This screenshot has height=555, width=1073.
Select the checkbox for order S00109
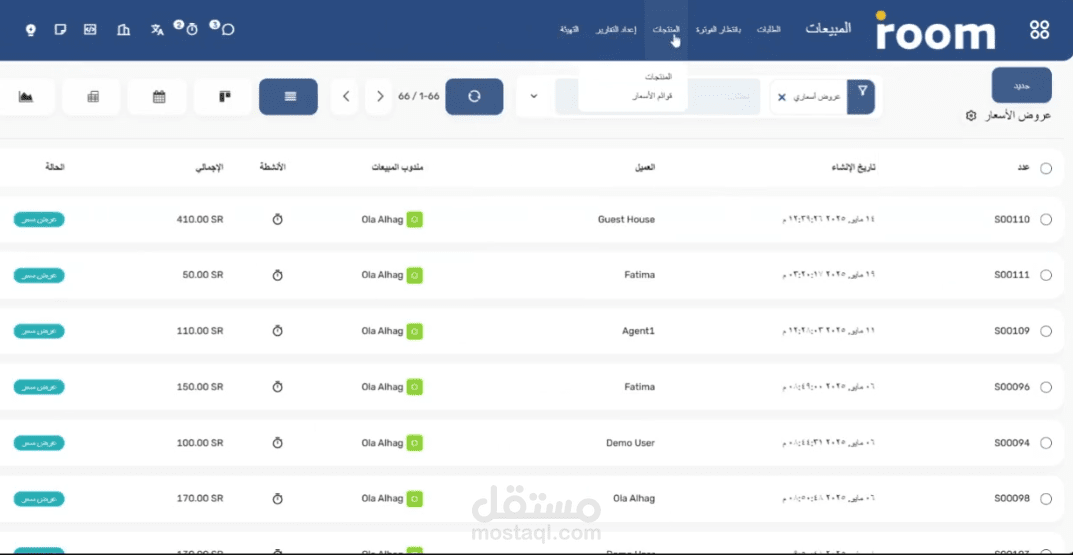[1046, 331]
